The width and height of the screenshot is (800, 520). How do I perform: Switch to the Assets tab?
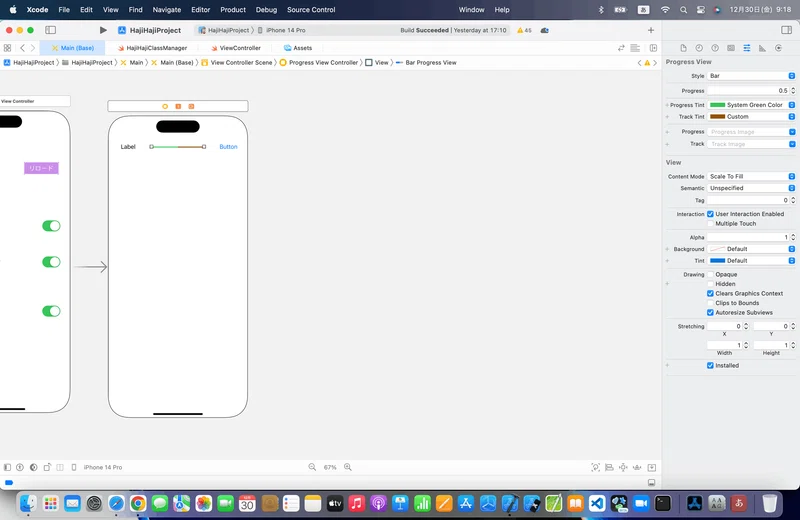click(298, 48)
